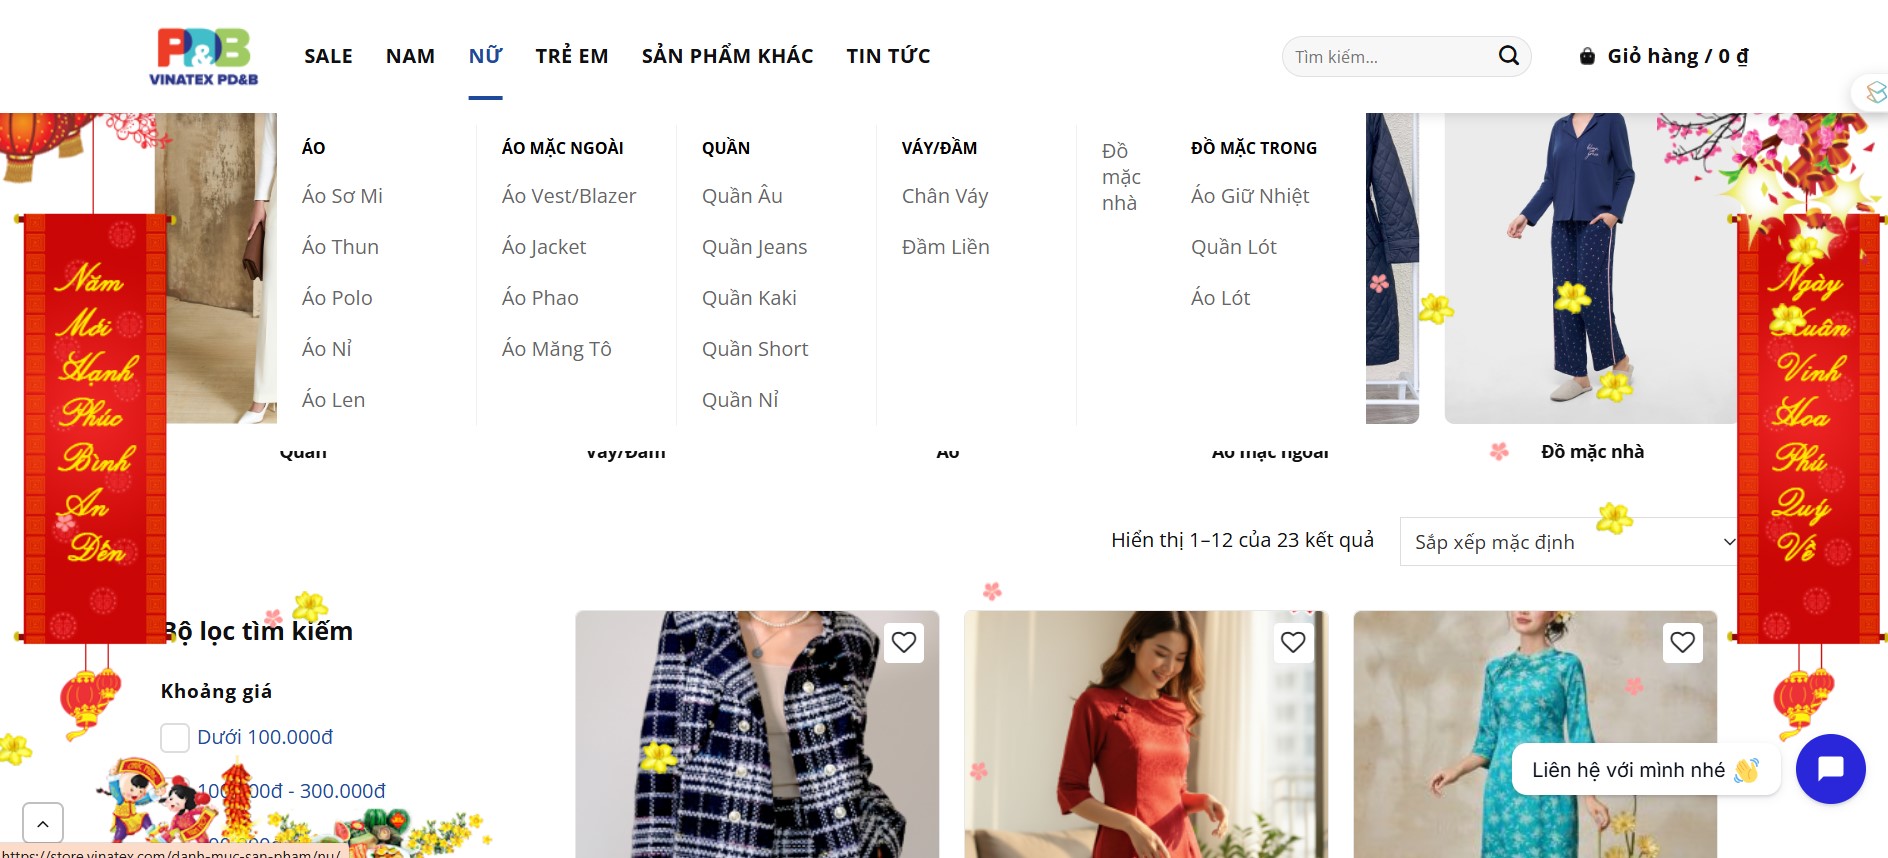The height and width of the screenshot is (858, 1888).
Task: Click Liên hệ với mình nhé bubble
Action: click(1646, 769)
